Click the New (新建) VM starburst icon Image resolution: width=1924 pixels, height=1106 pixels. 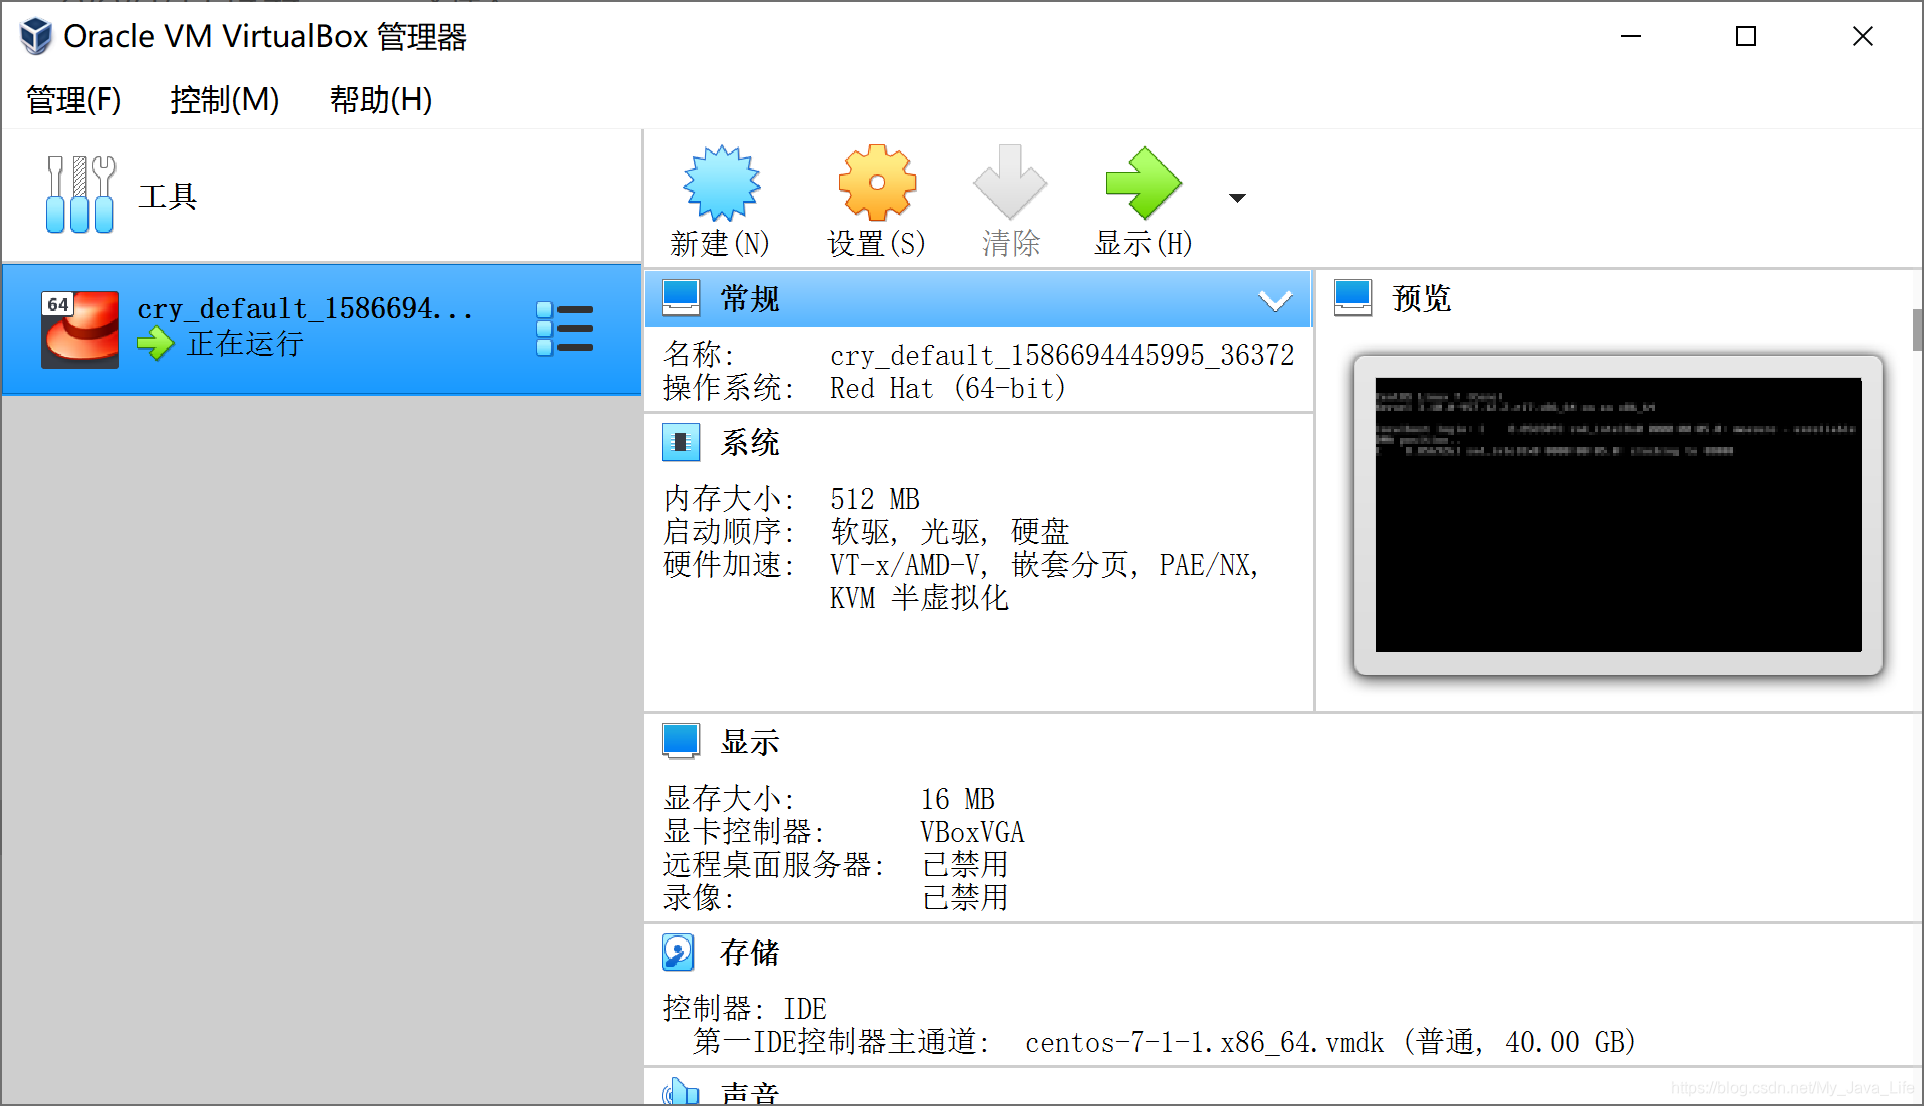tap(721, 184)
